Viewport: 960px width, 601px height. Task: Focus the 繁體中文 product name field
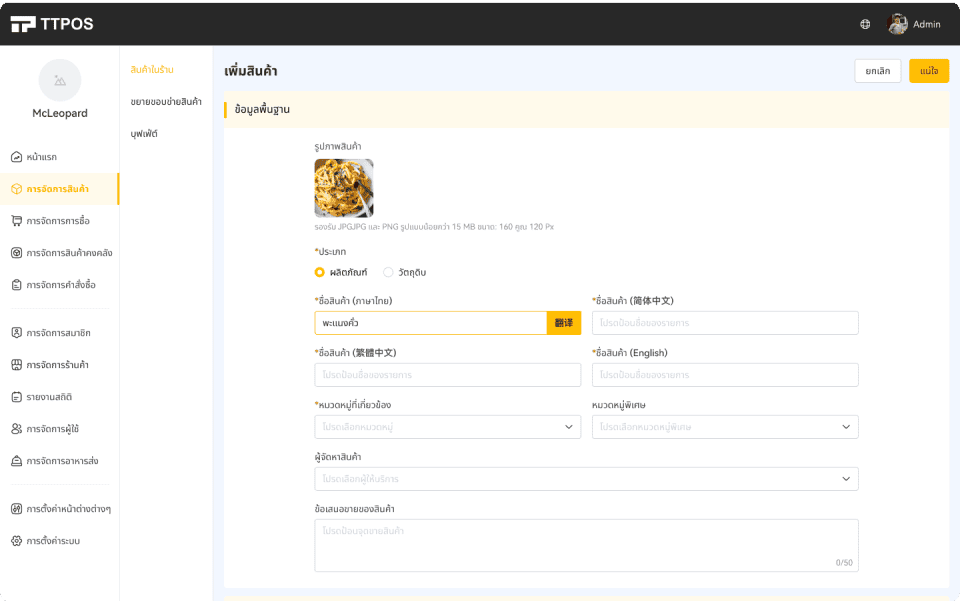point(448,375)
